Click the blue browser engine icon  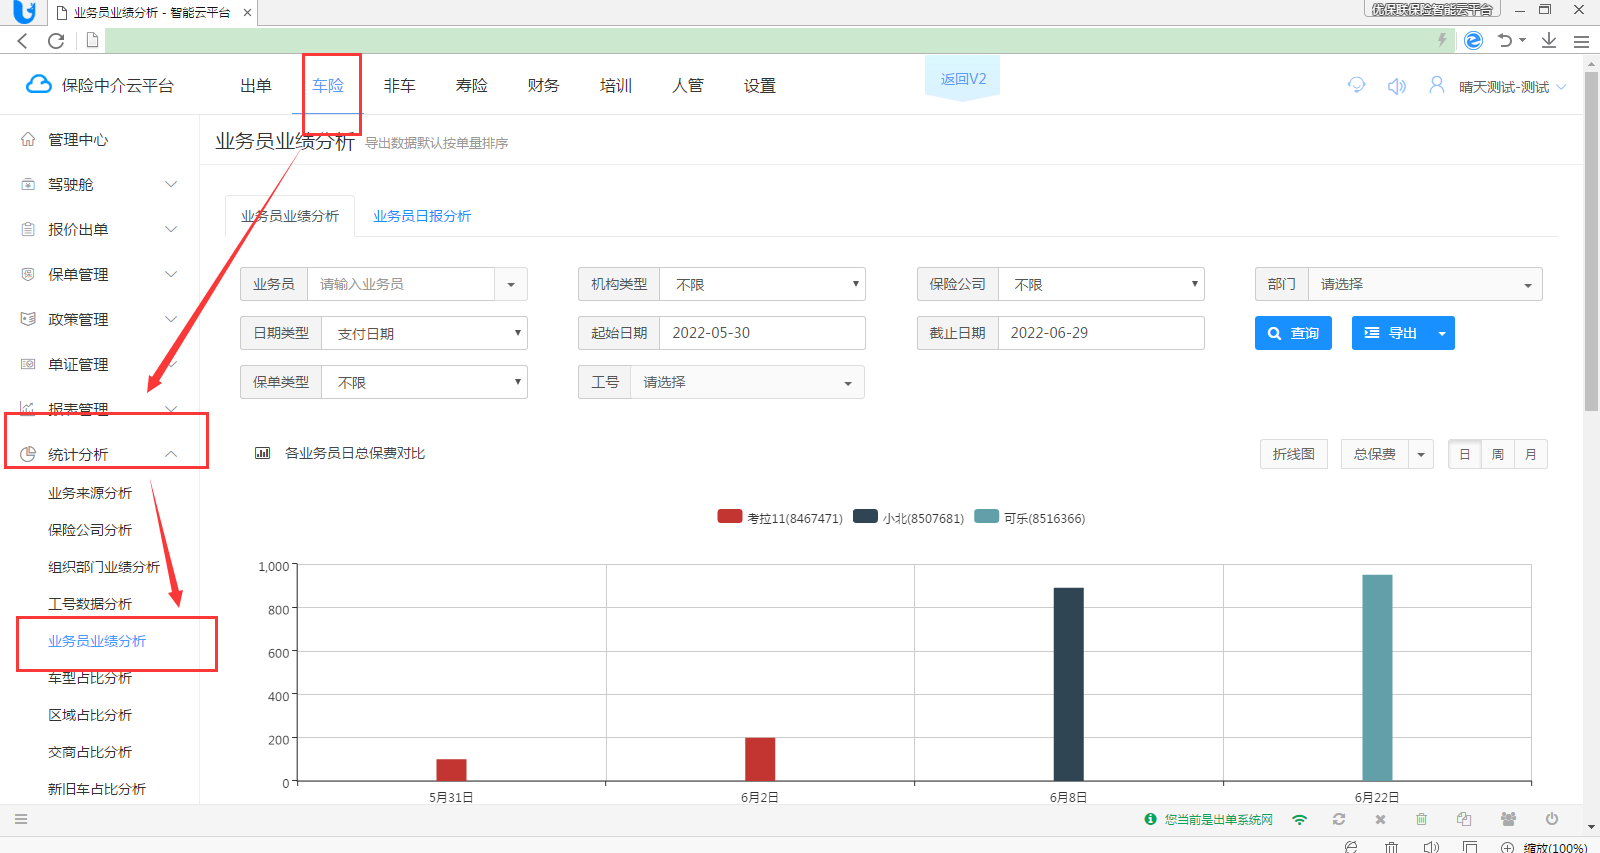click(x=1473, y=40)
